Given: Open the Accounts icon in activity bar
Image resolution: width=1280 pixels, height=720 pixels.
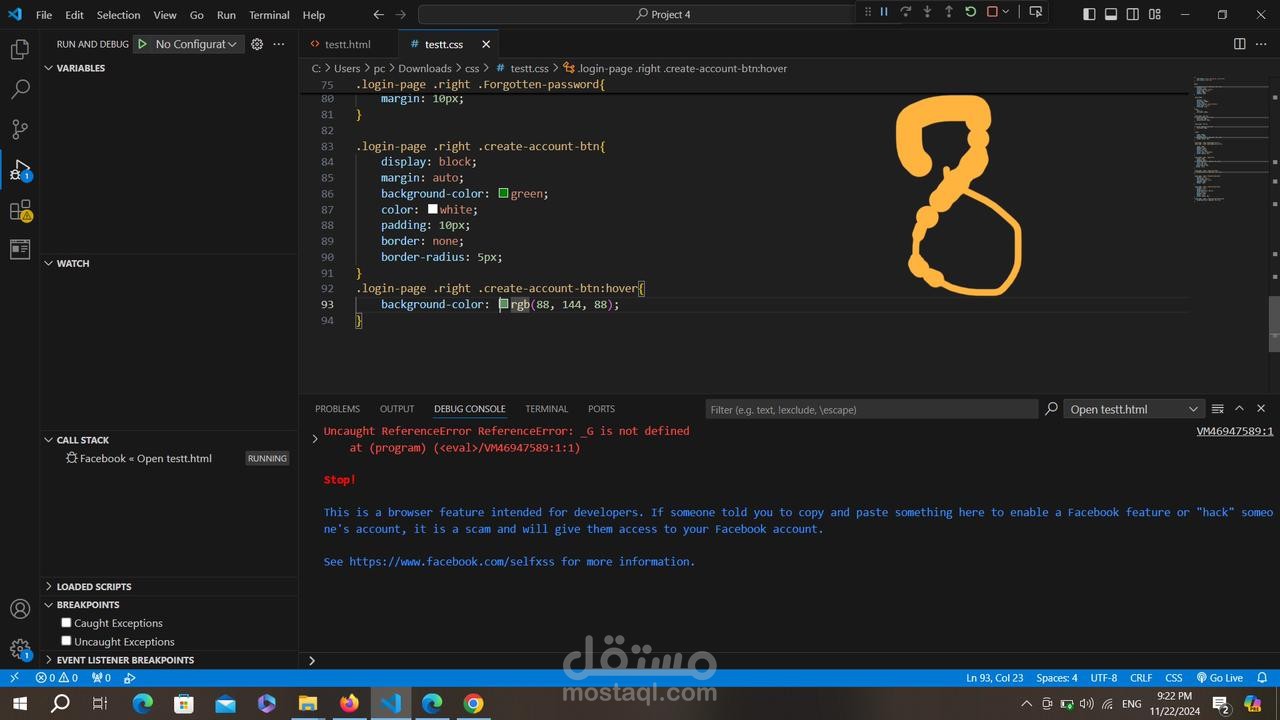Looking at the screenshot, I should (20, 609).
